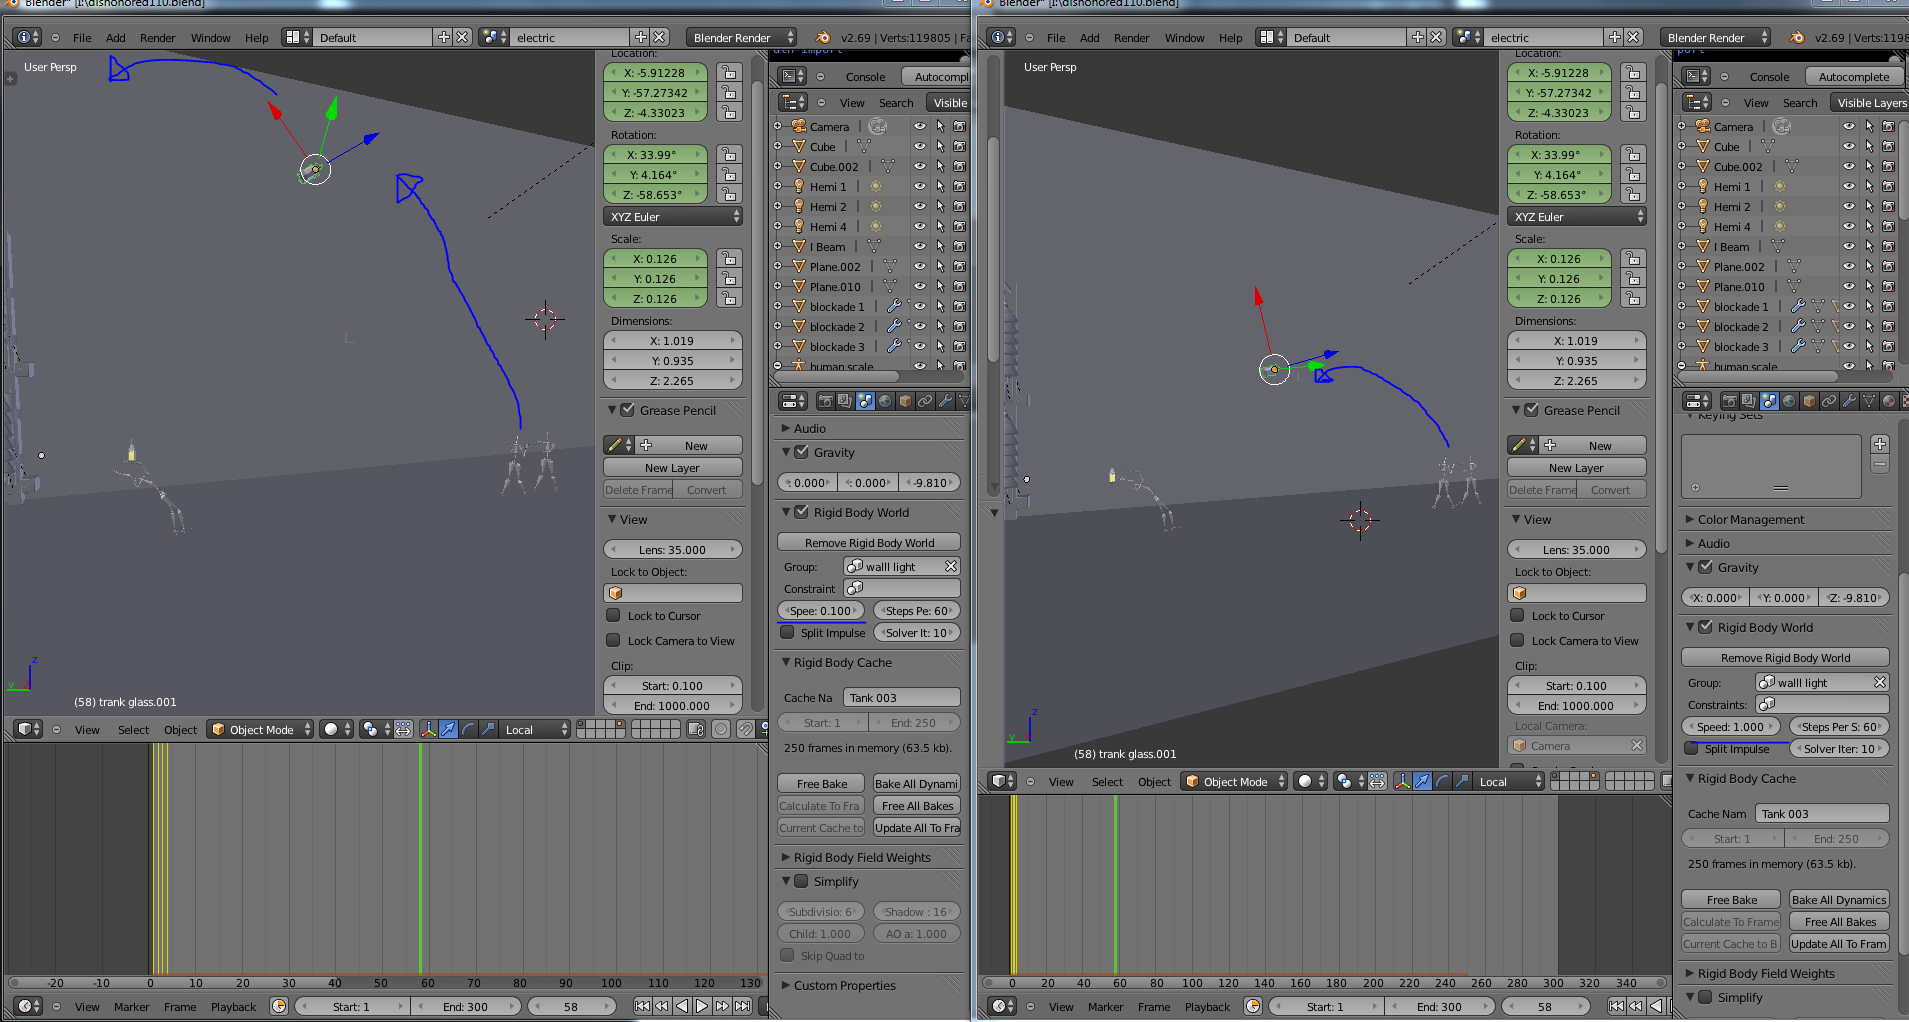This screenshot has height=1022, width=1909.
Task: Open World properties tab in left window
Action: pyautogui.click(x=886, y=401)
